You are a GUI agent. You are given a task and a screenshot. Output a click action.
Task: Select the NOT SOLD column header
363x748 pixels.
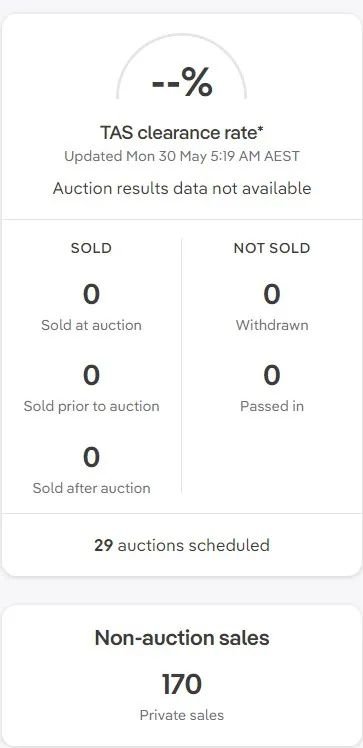(272, 248)
